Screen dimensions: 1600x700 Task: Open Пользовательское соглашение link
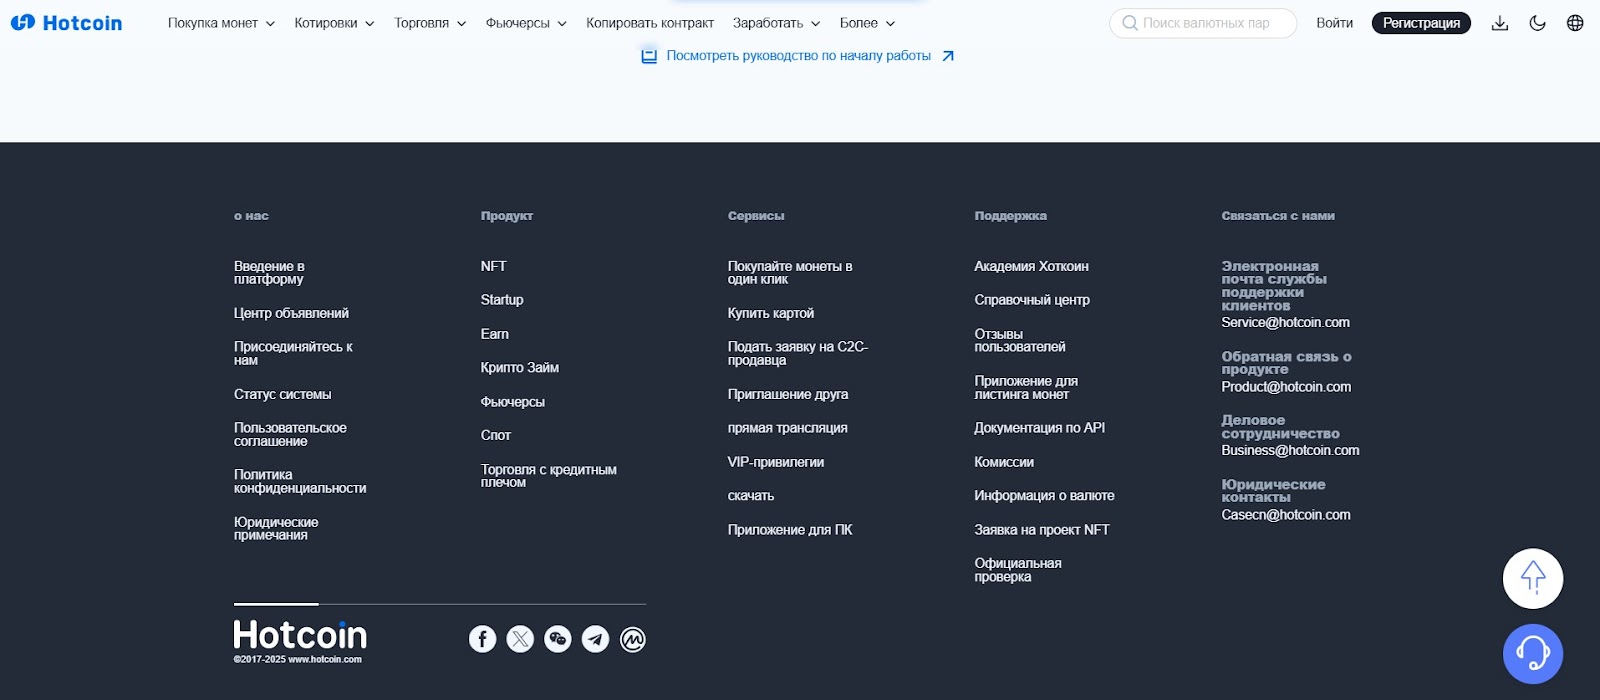tap(290, 434)
